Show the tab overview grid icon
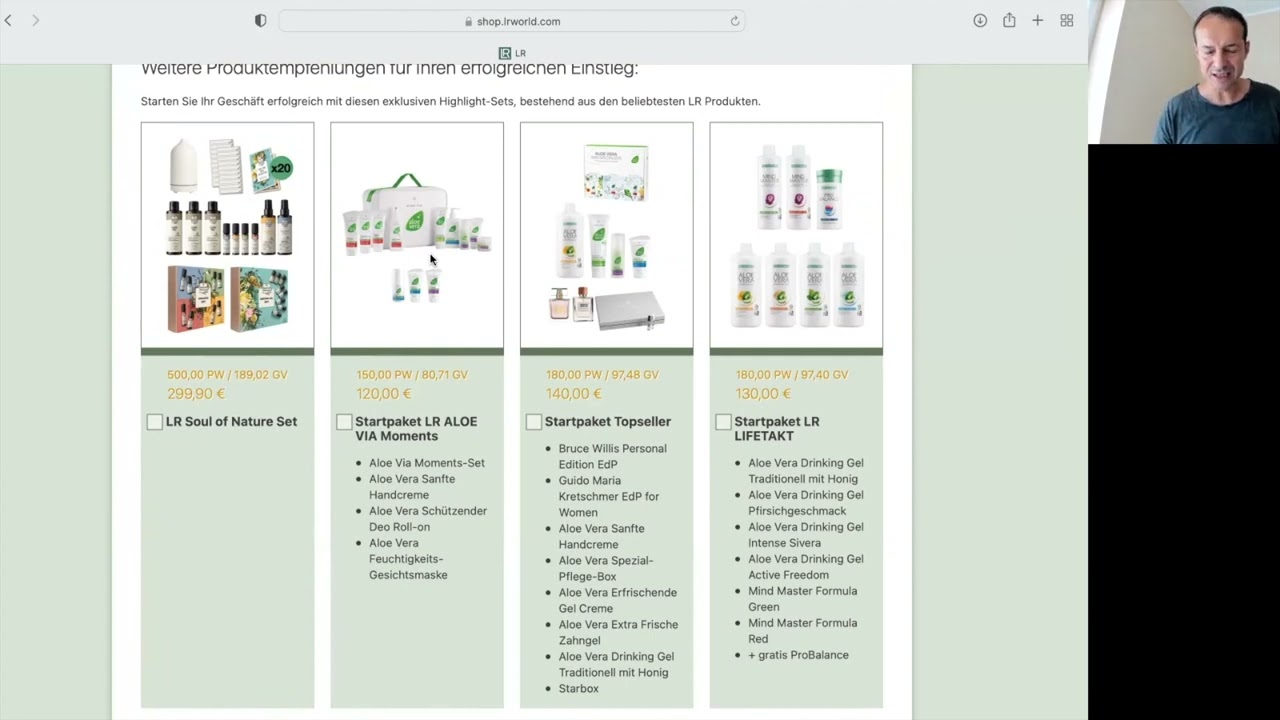 coord(1067,21)
